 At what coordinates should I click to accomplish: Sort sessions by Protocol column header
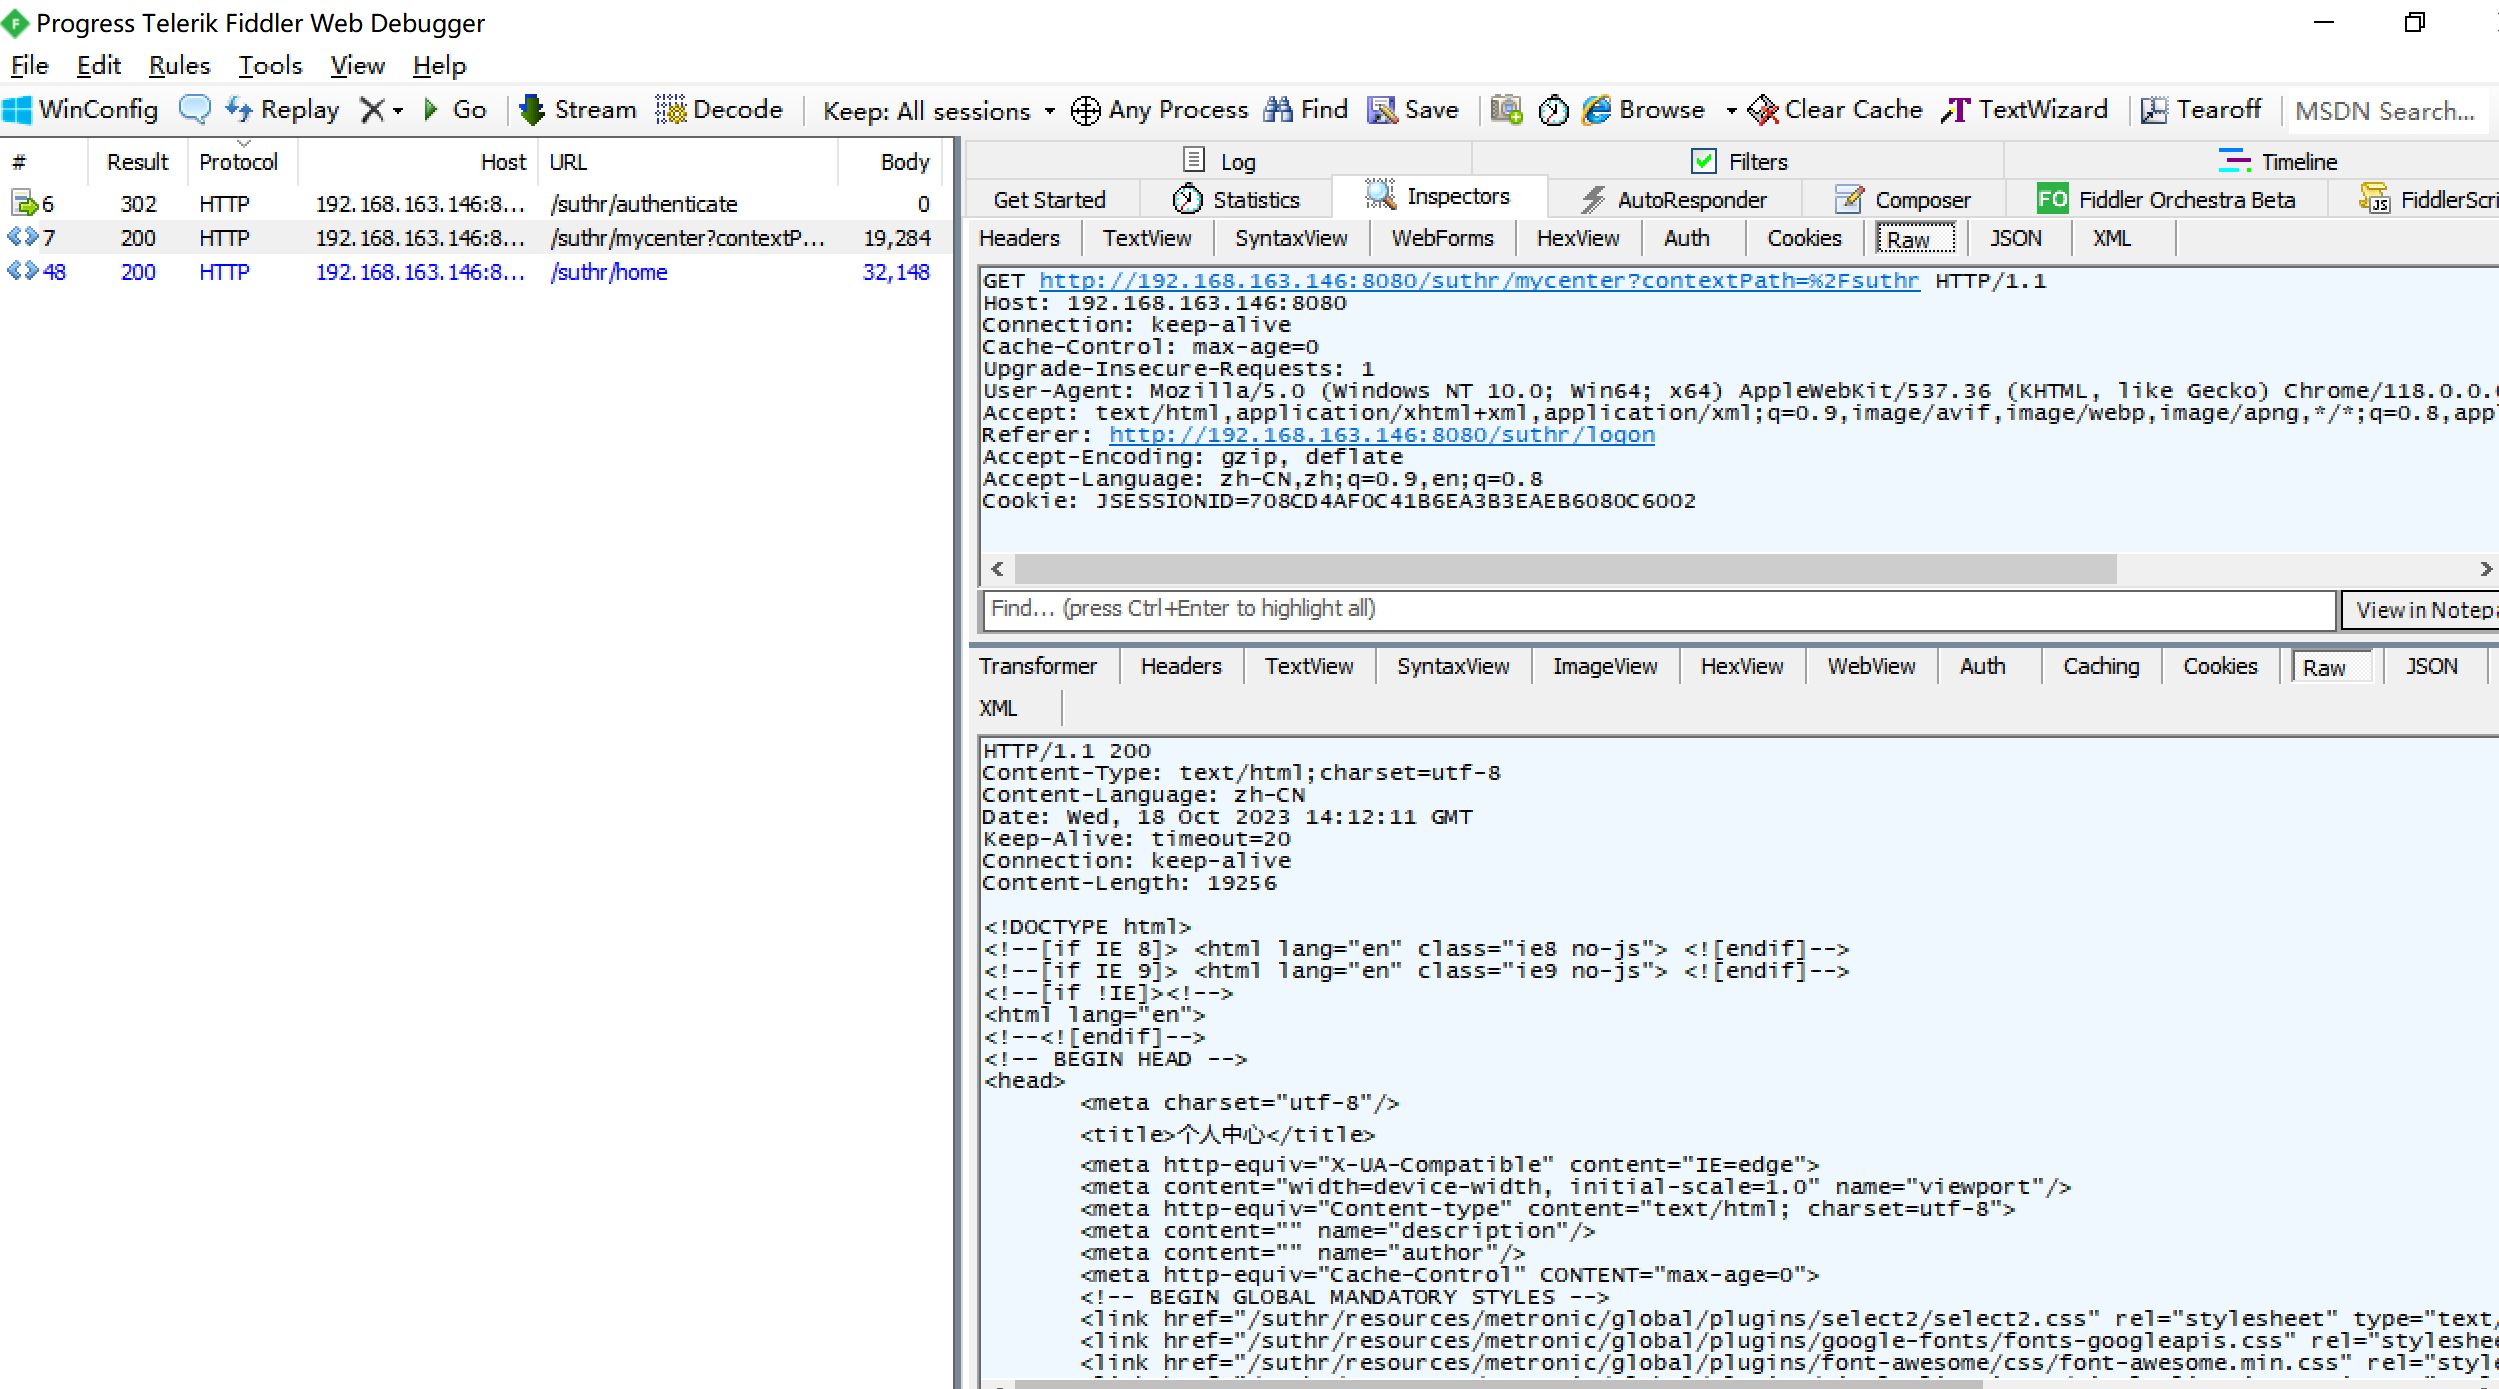pyautogui.click(x=238, y=162)
